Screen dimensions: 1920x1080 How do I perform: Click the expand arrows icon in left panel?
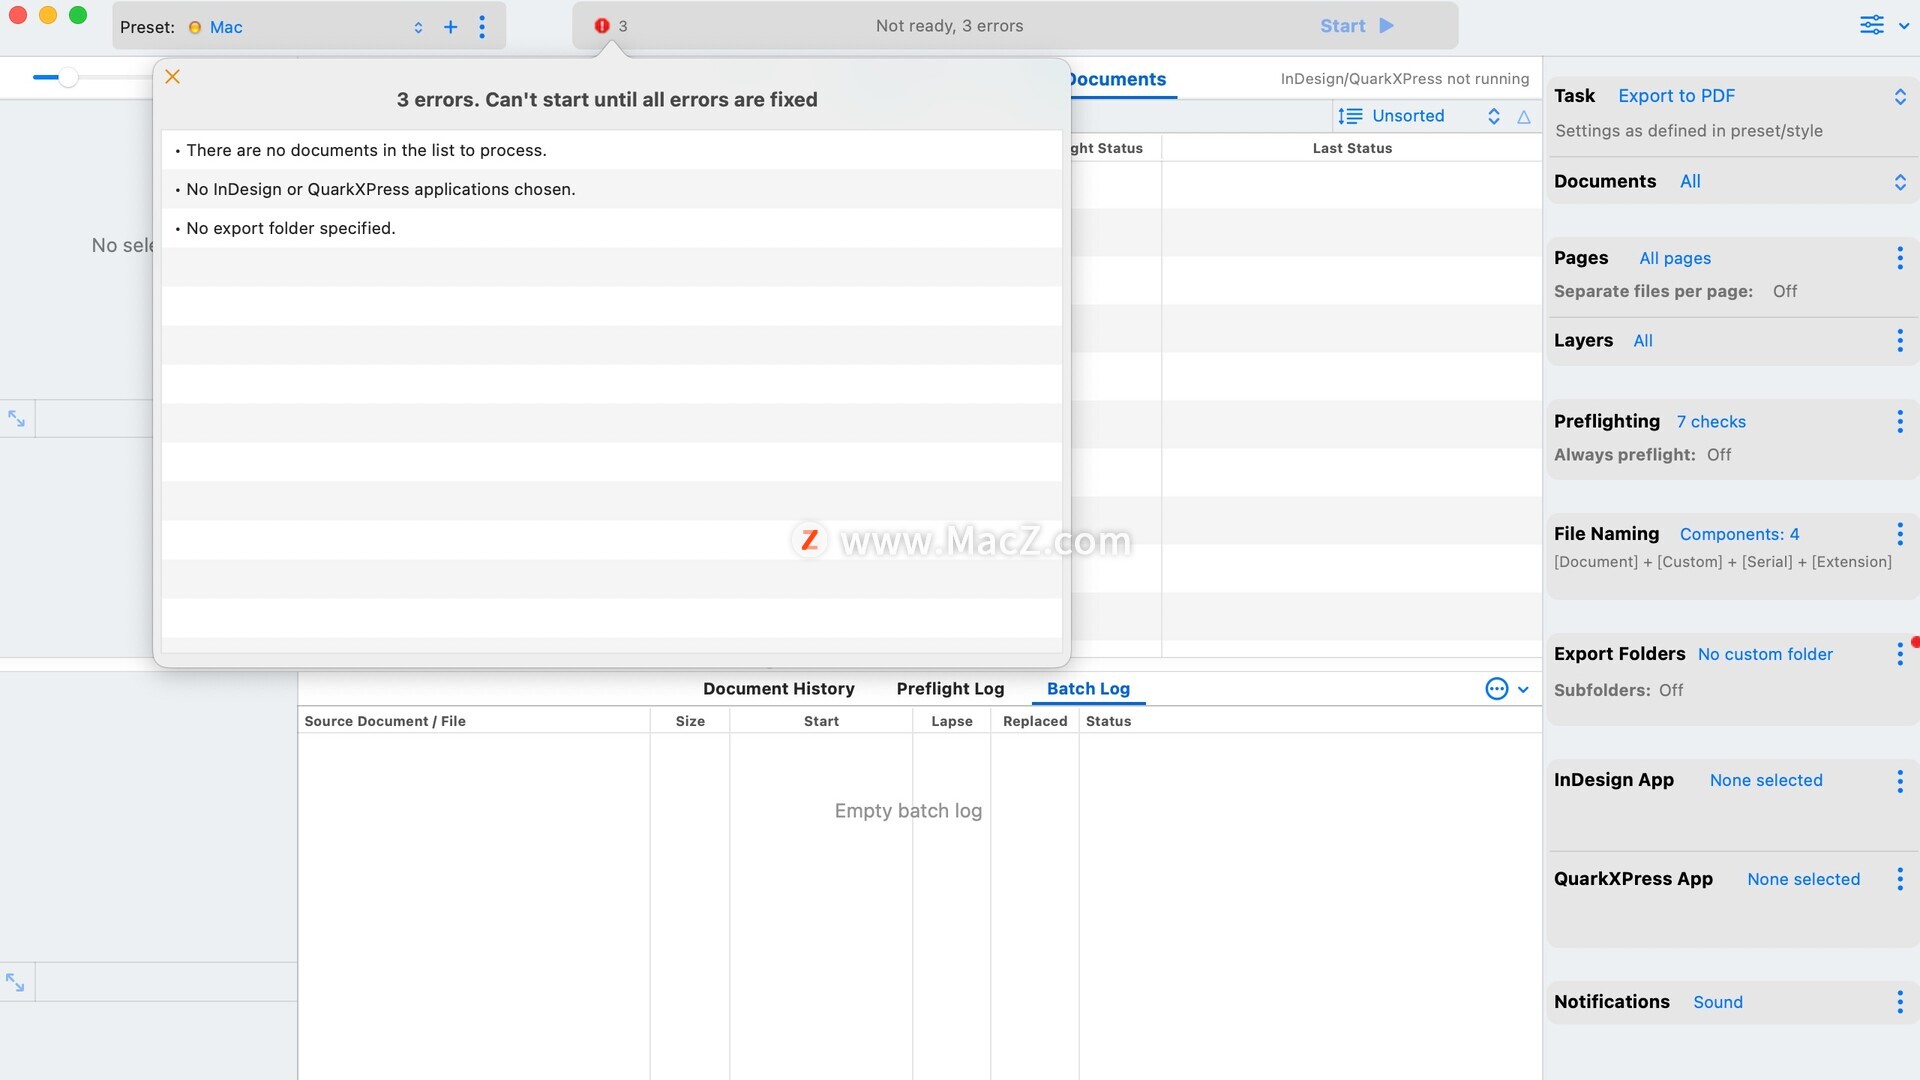pos(17,419)
